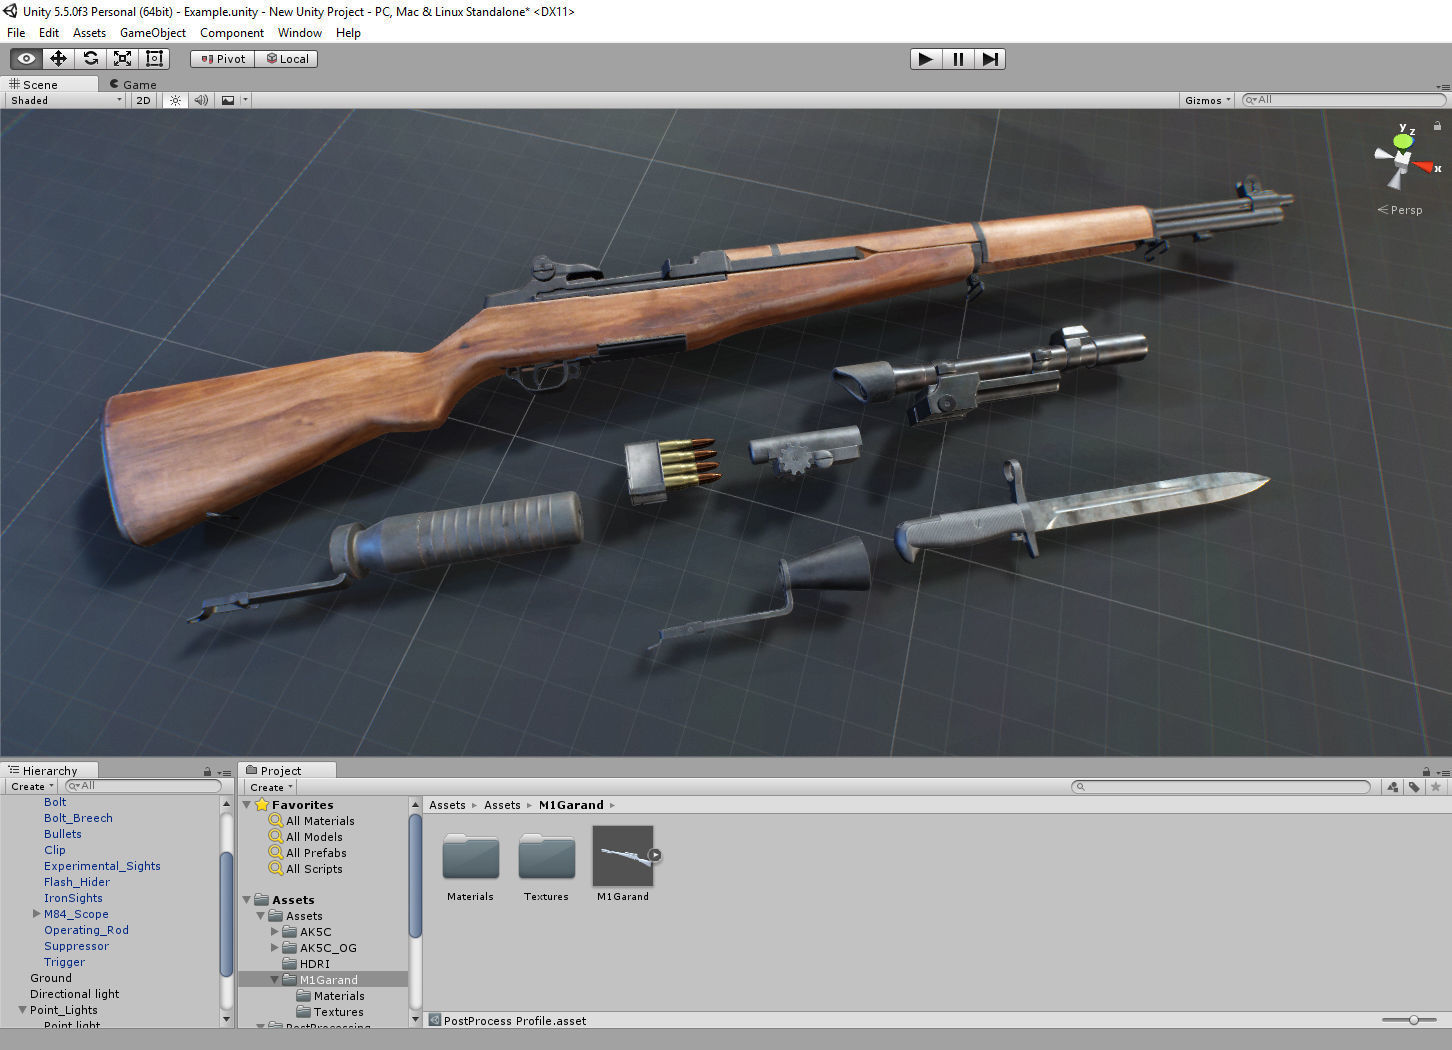
Task: Filter project assets by label tag icon
Action: click(1414, 787)
